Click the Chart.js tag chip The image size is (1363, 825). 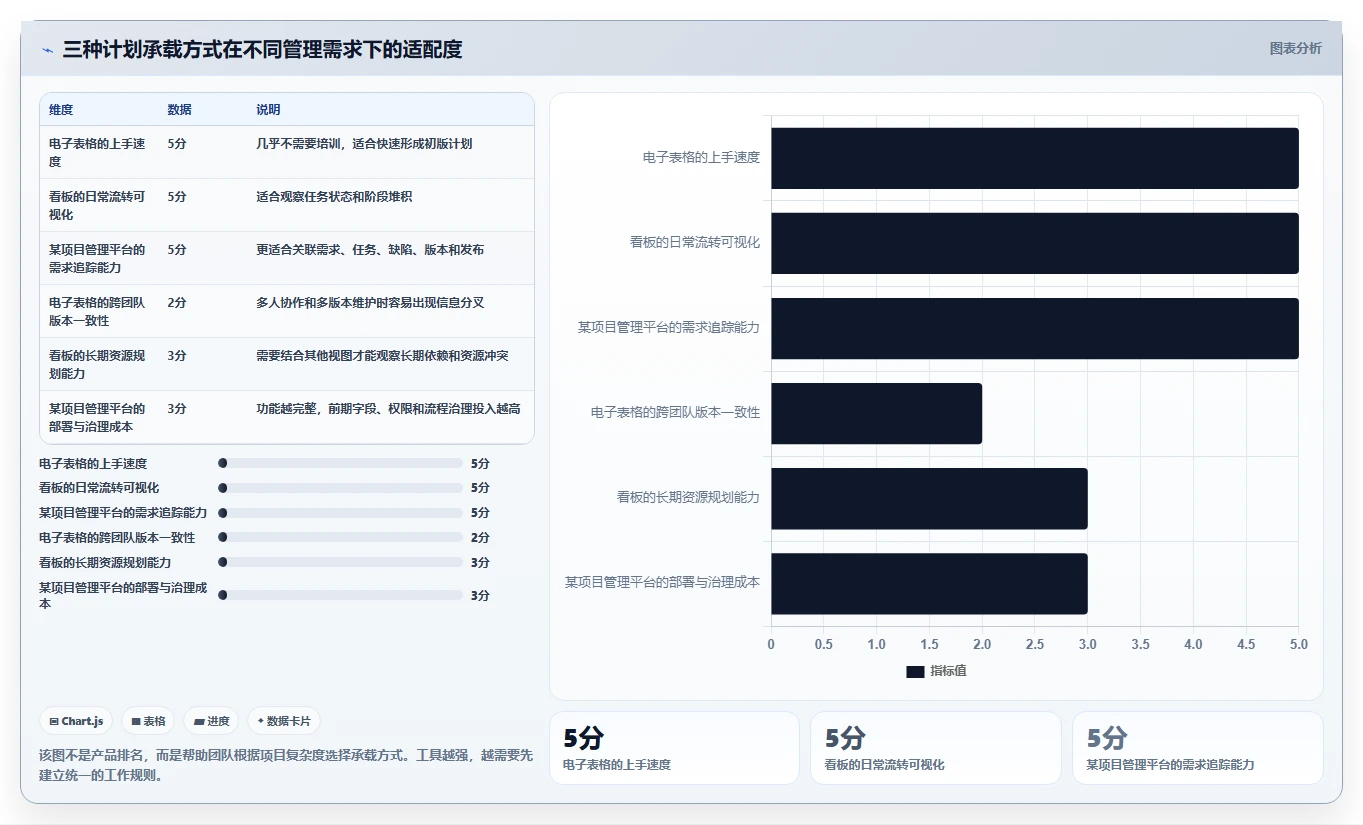click(76, 721)
